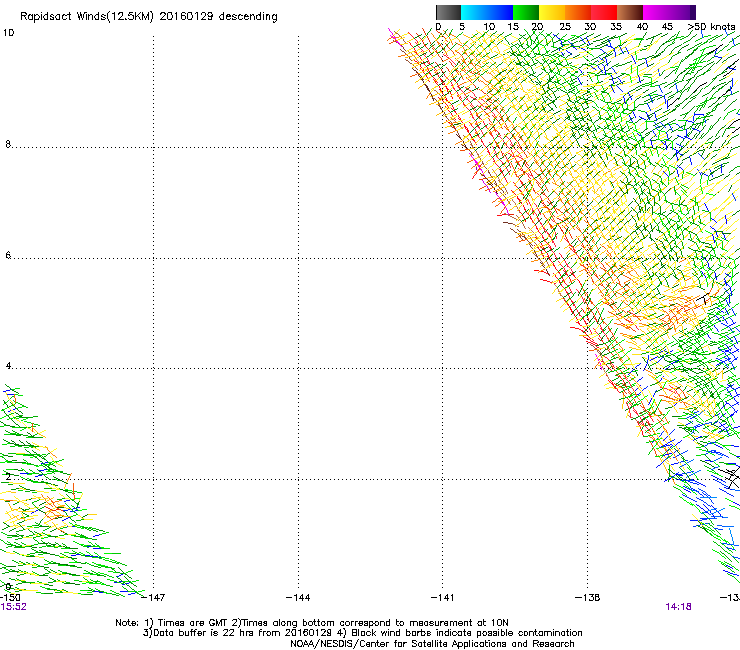Click the red 30-35 knots legend color
The width and height of the screenshot is (740, 650).
[x=604, y=12]
